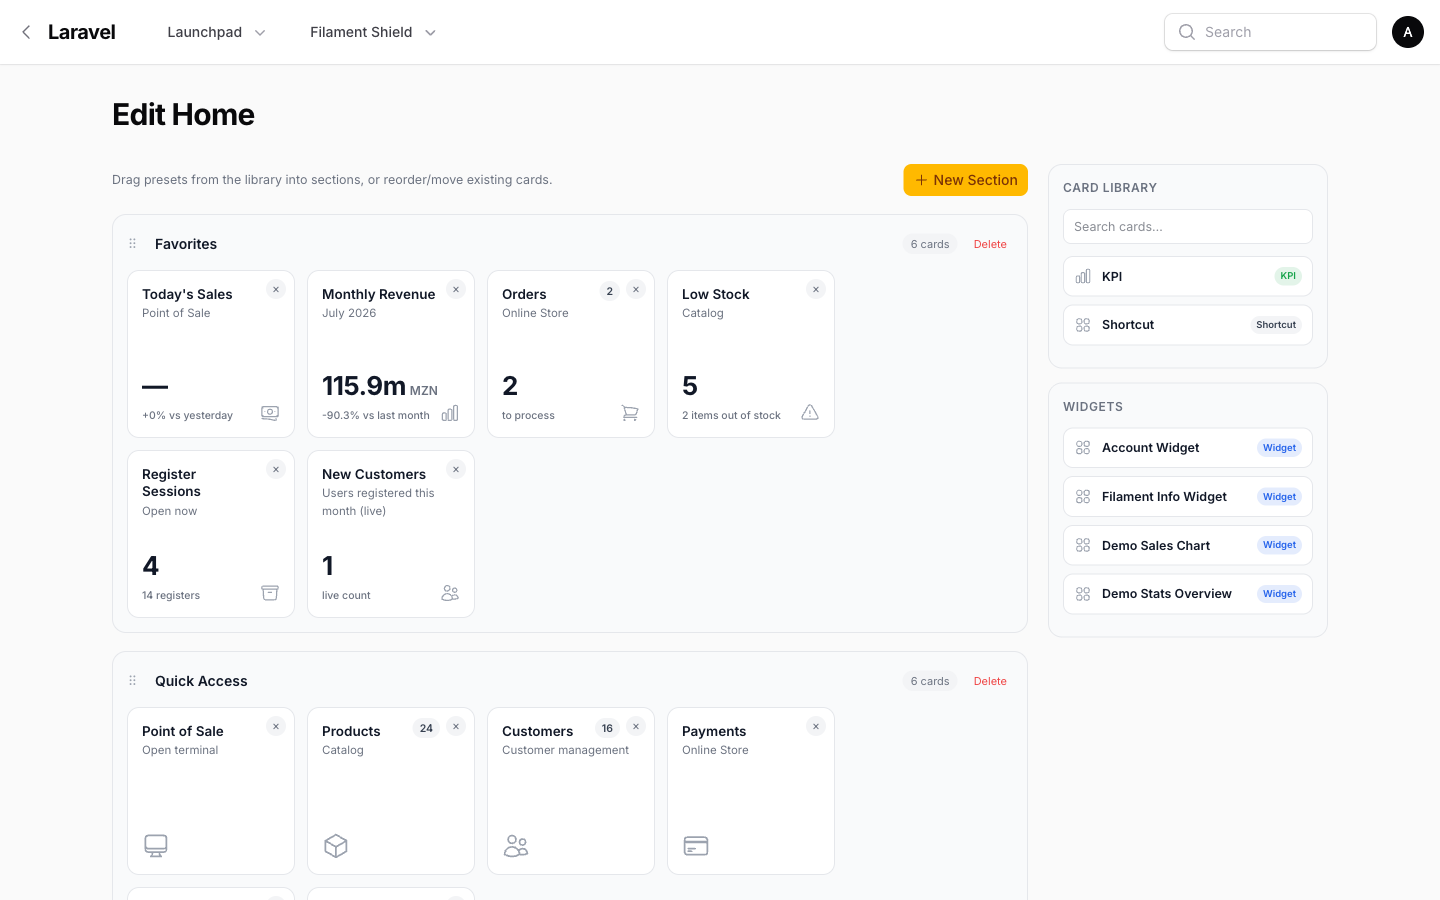This screenshot has width=1440, height=900.
Task: Remove the Register Sessions card
Action: [276, 470]
